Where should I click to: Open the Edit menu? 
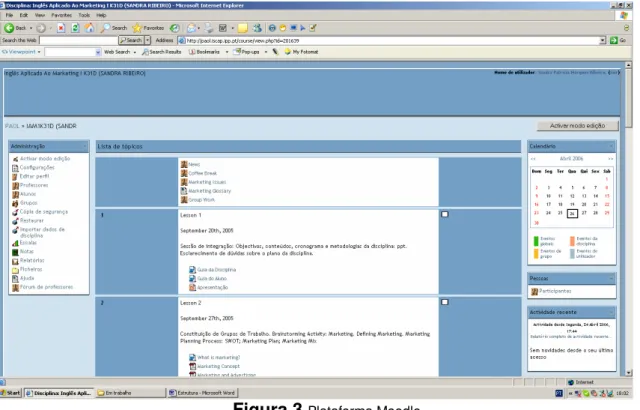coord(24,15)
